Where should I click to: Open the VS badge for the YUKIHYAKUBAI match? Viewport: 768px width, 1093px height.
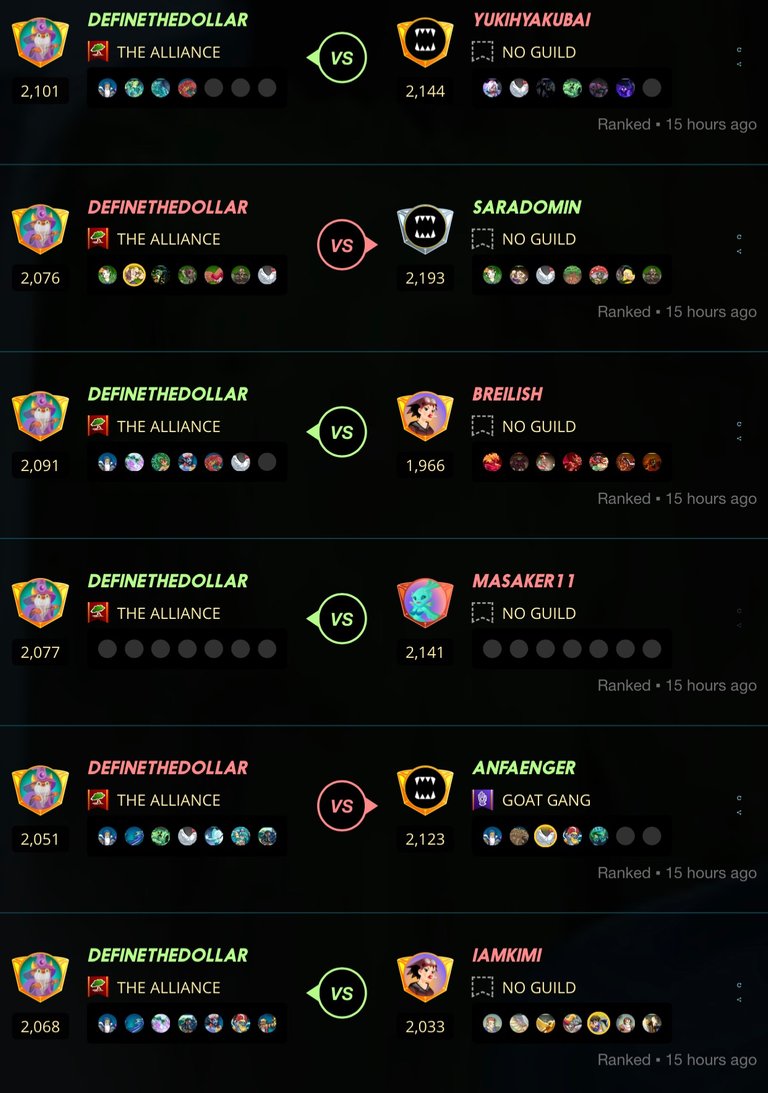coord(337,58)
